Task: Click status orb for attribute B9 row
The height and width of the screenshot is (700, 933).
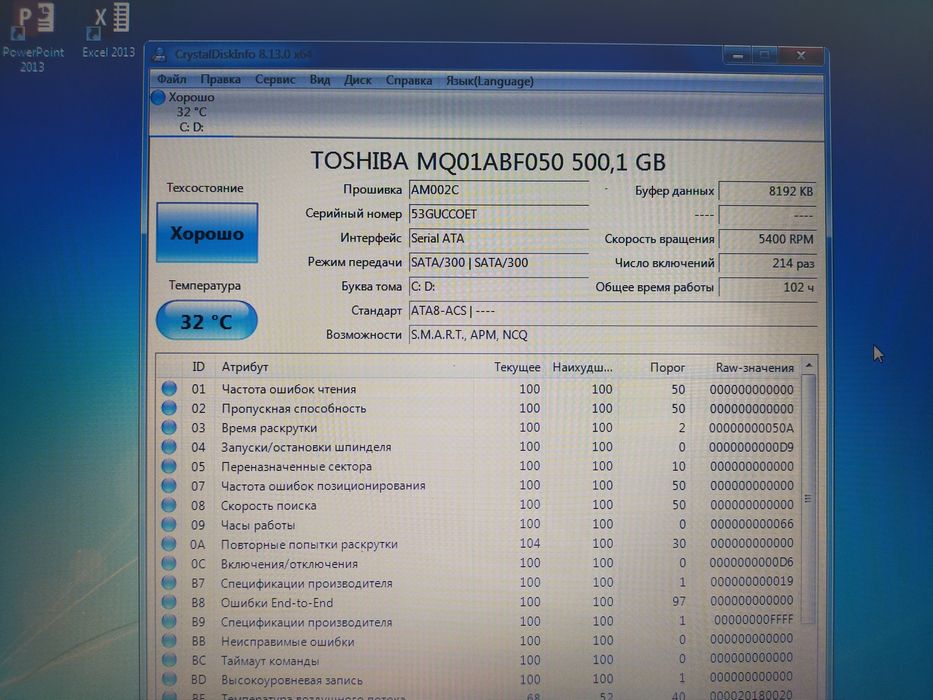Action: pyautogui.click(x=169, y=621)
